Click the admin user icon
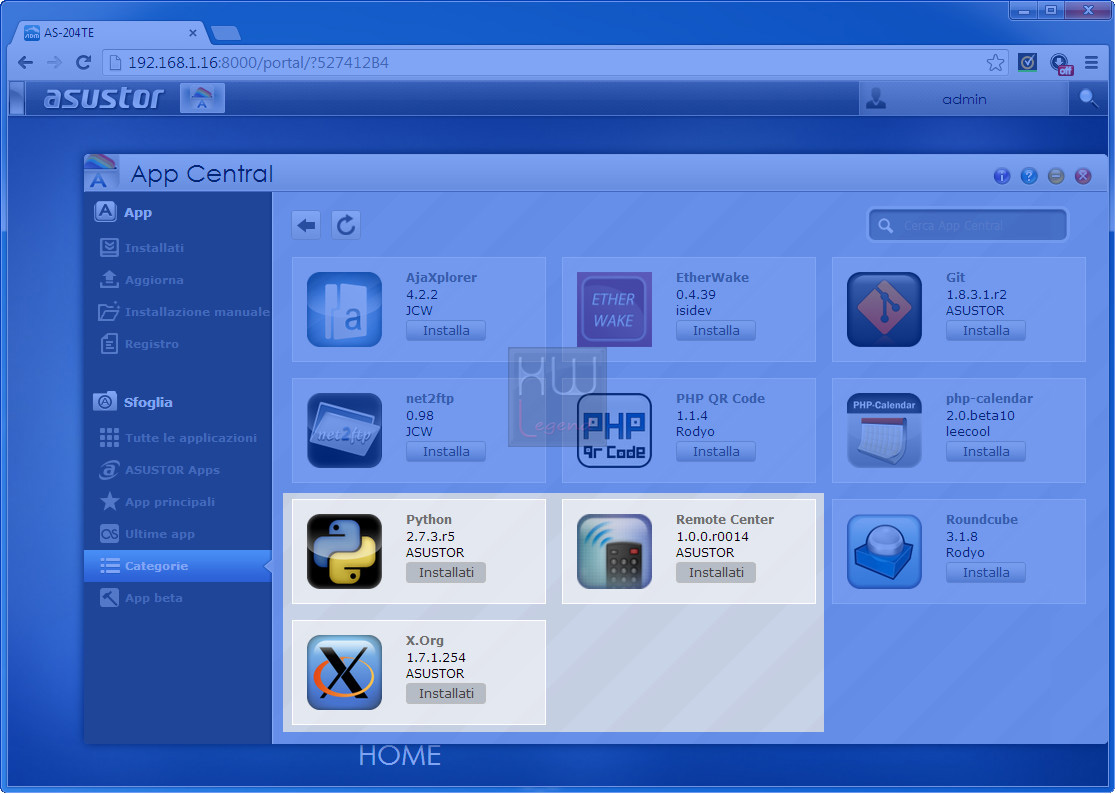 coord(876,98)
